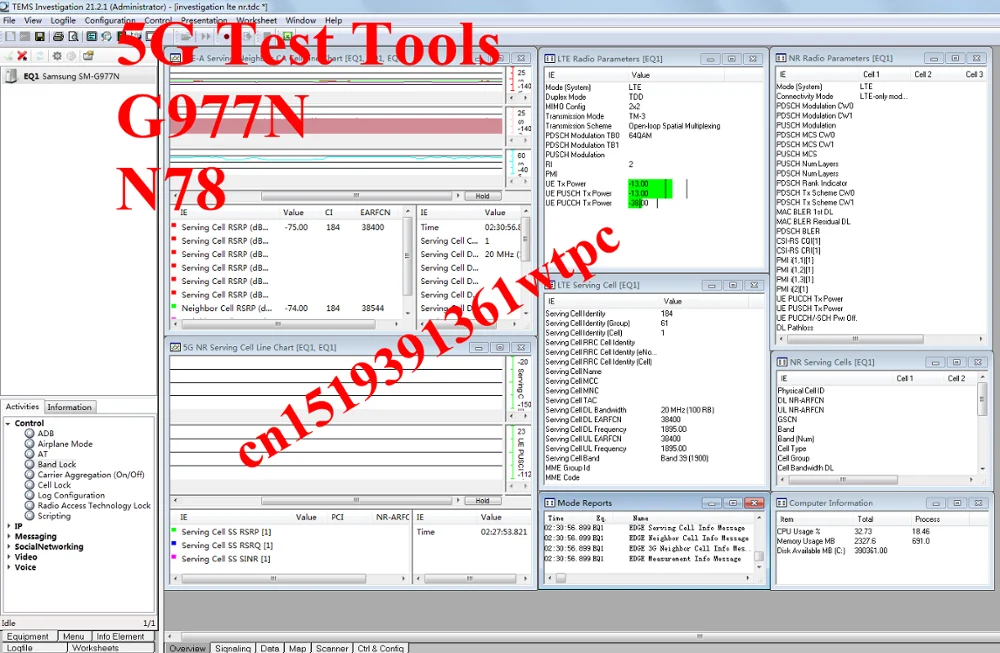Click the green spreadsheet export toolbar icon
Viewport: 1000px width, 653px height.
tap(288, 37)
